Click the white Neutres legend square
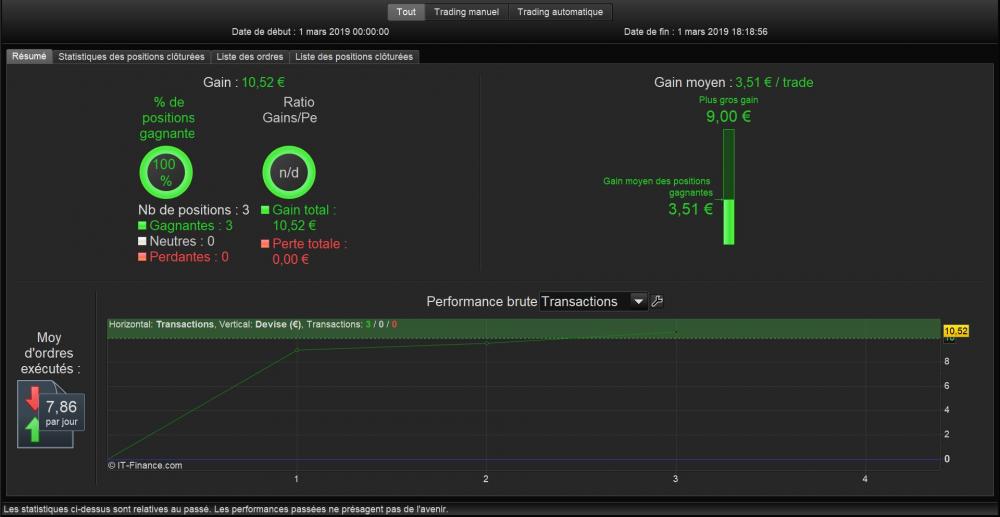Image resolution: width=1000 pixels, height=517 pixels. tap(142, 241)
